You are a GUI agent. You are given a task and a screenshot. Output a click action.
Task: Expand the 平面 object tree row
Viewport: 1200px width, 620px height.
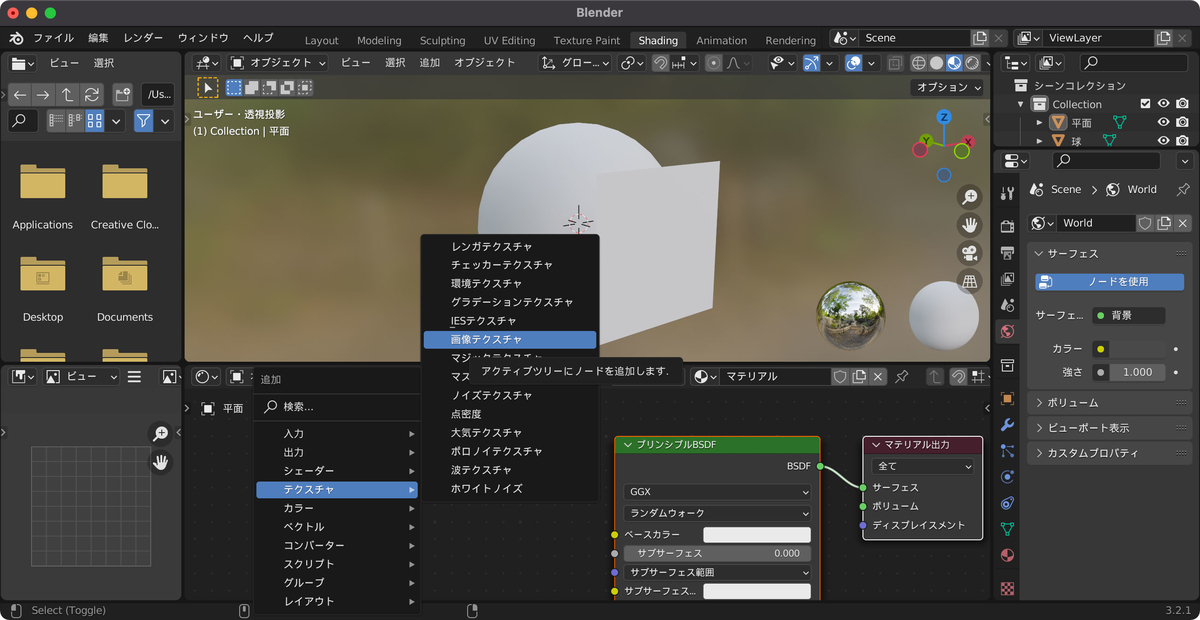coord(1039,123)
